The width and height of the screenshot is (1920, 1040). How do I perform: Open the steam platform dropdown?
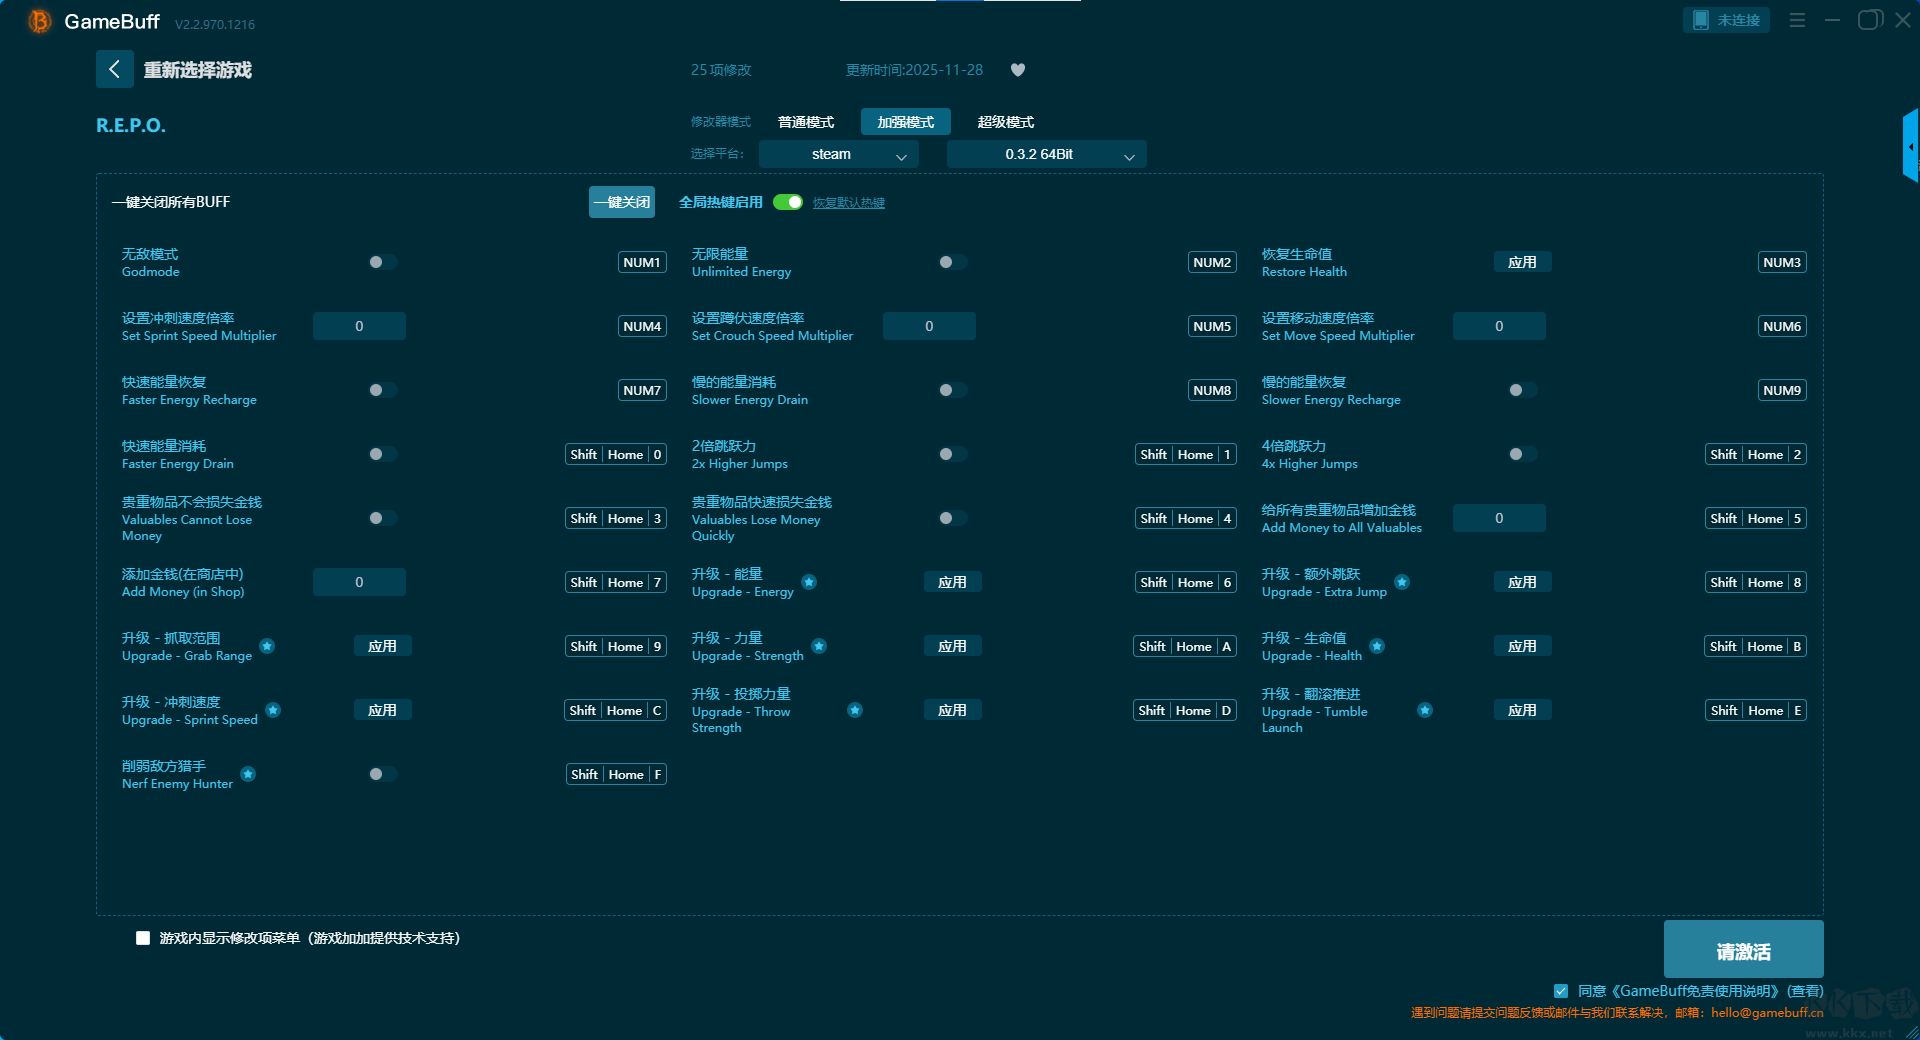pyautogui.click(x=838, y=154)
